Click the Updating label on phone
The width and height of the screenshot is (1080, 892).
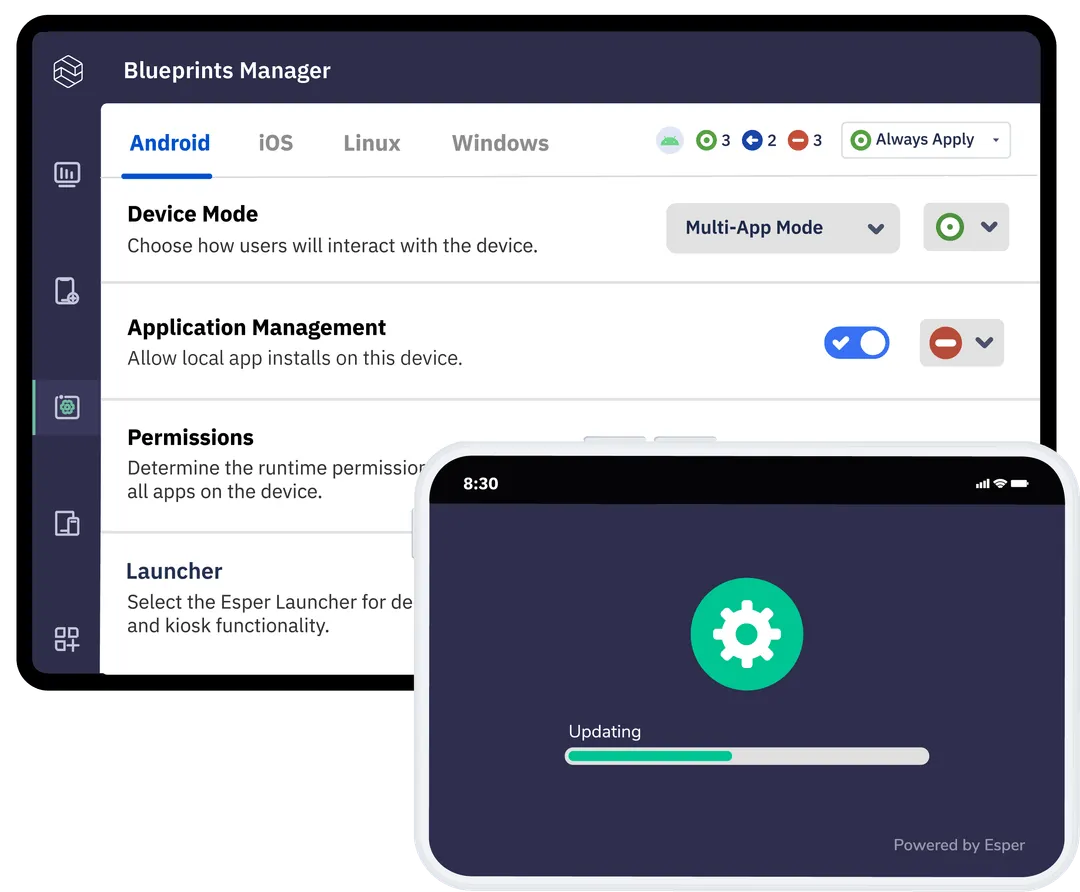[x=605, y=732]
